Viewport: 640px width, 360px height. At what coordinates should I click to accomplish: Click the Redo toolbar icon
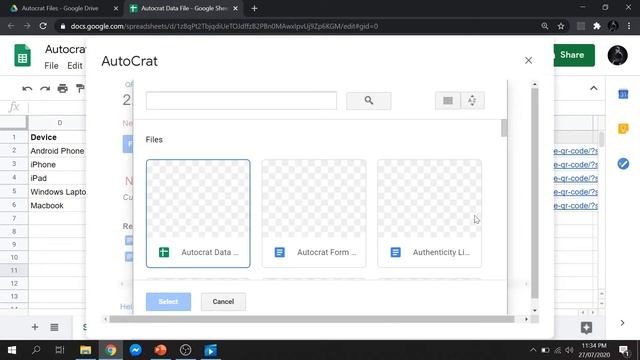click(45, 89)
